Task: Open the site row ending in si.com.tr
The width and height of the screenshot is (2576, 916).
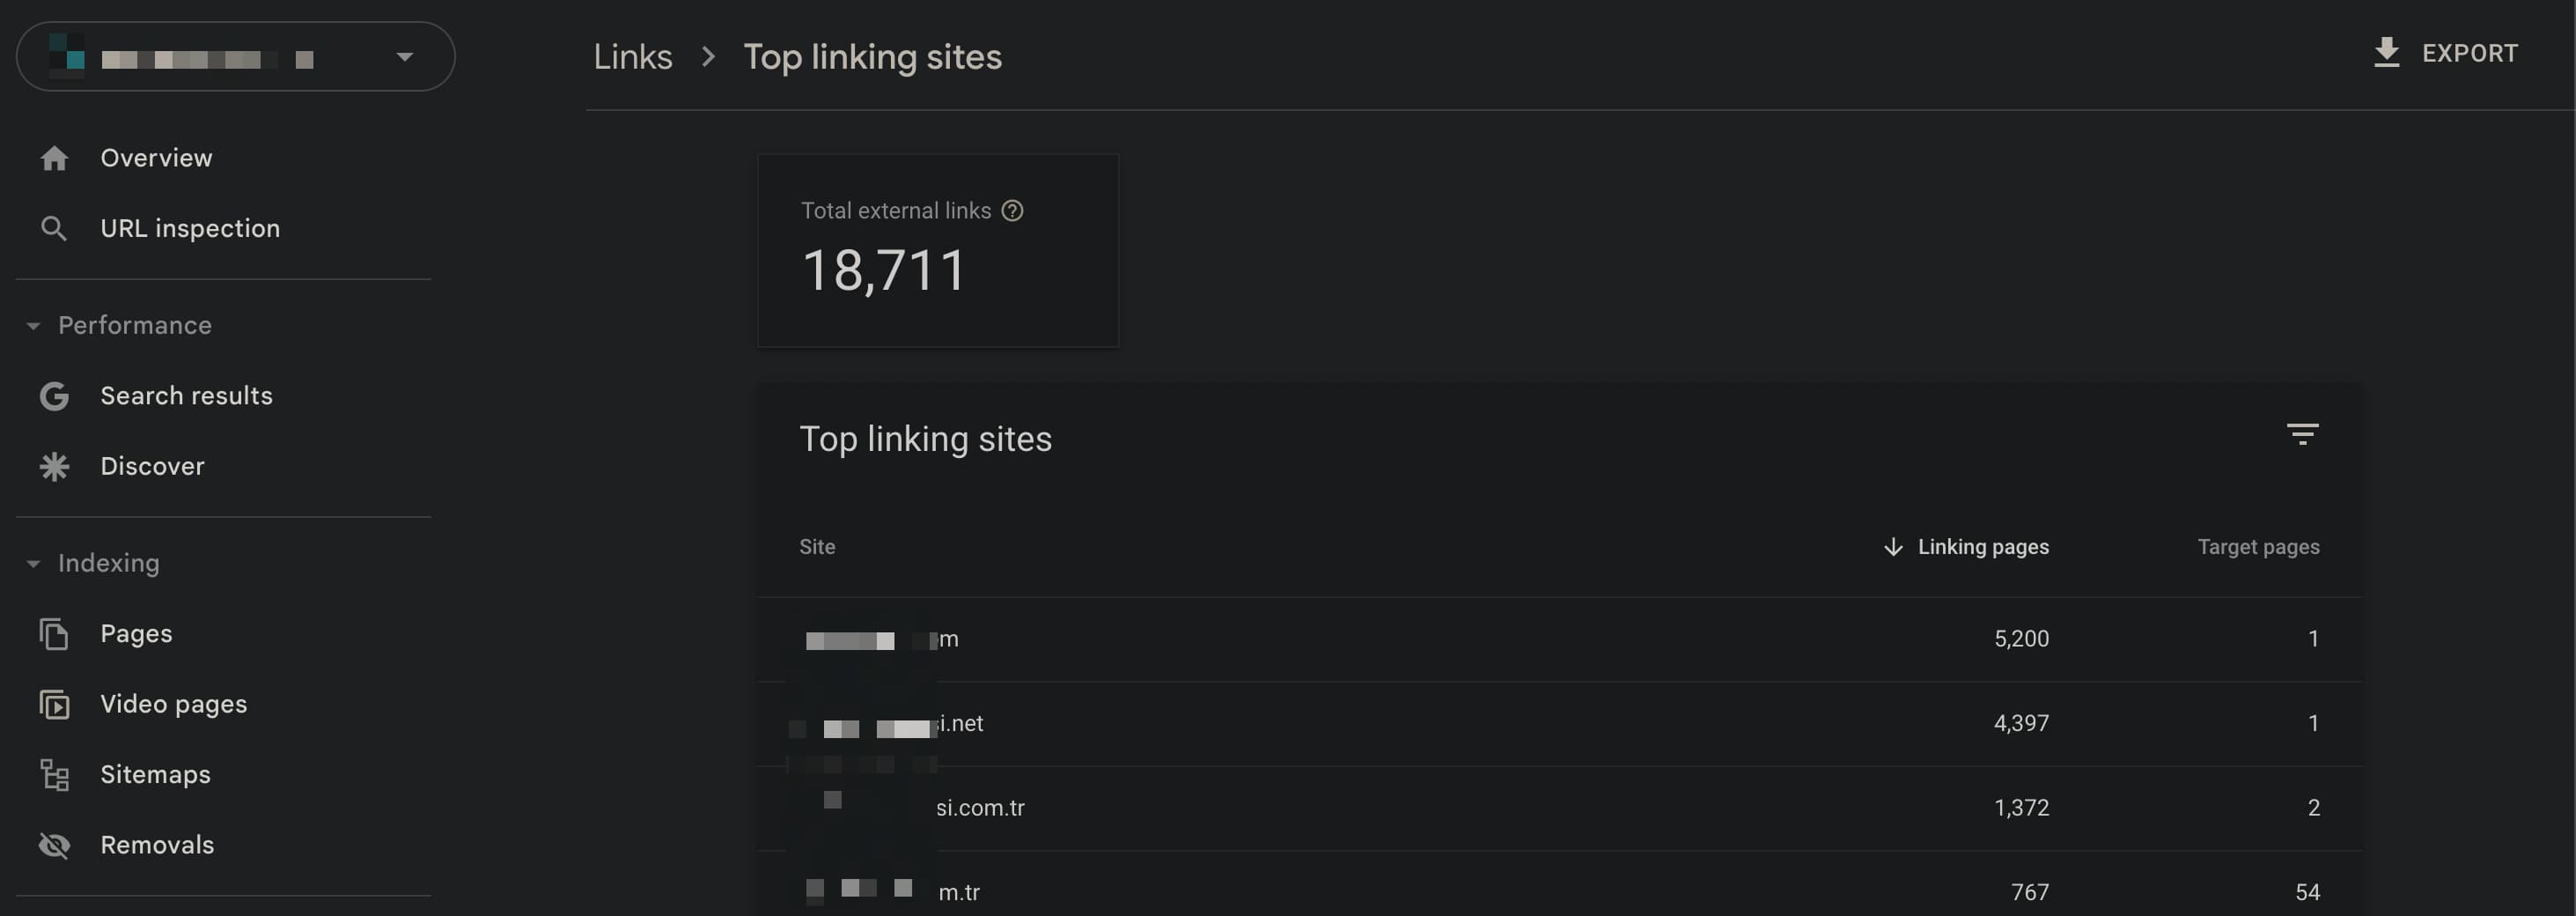Action: 1559,808
